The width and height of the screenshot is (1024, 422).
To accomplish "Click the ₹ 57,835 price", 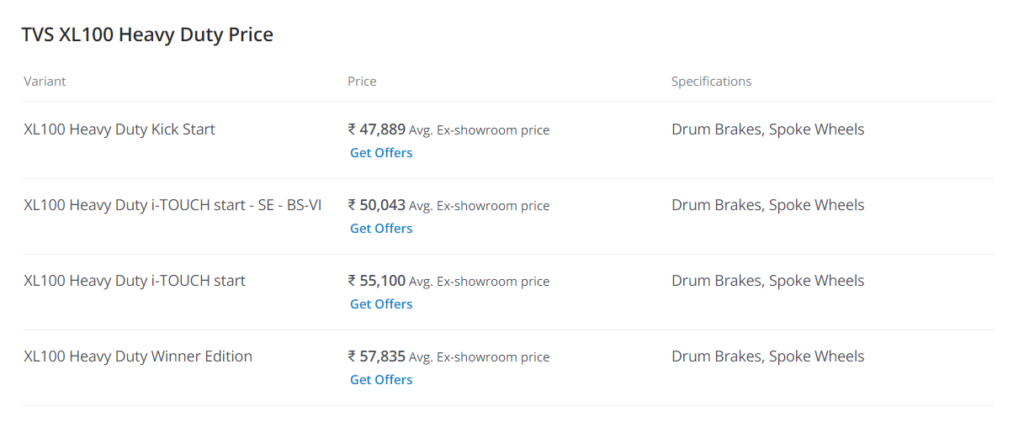I will (377, 357).
